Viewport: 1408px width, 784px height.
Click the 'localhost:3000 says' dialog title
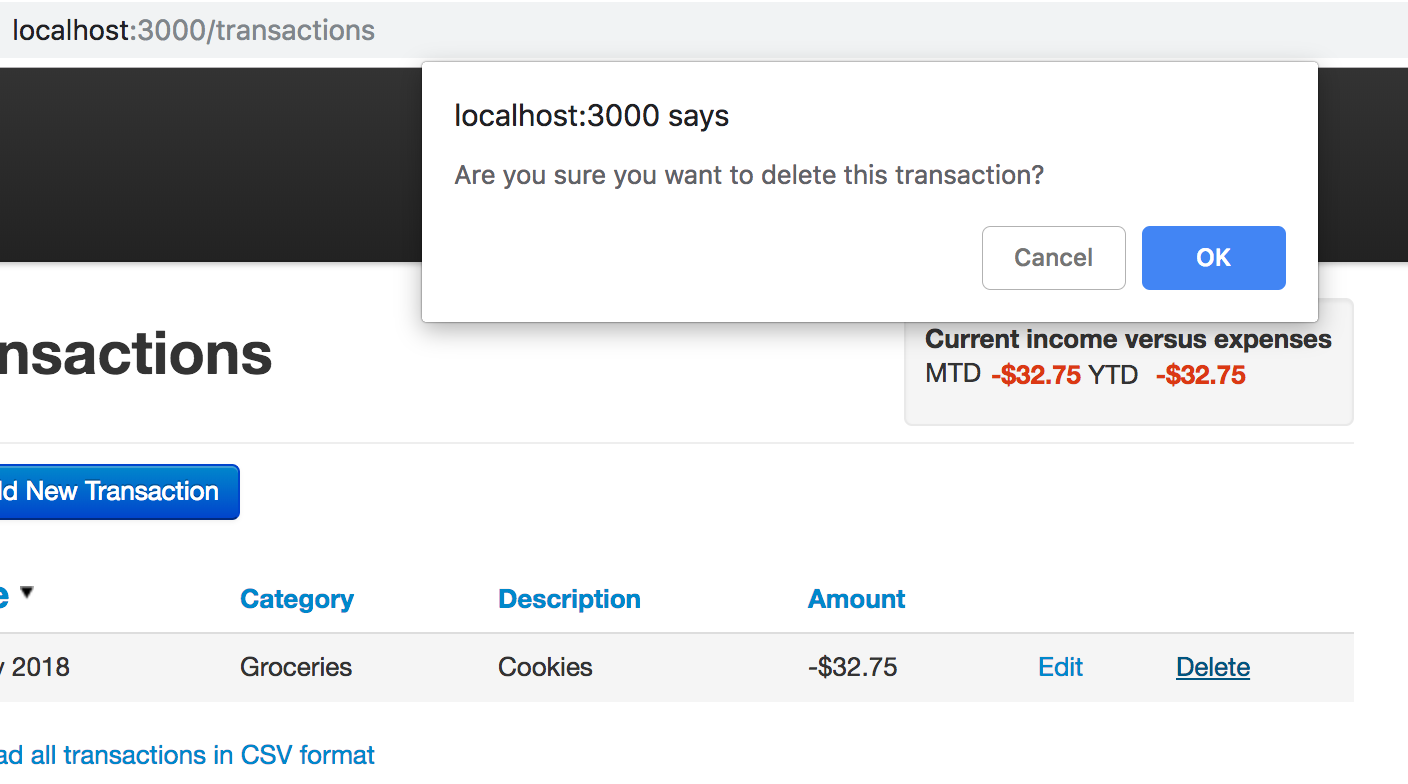[x=591, y=116]
